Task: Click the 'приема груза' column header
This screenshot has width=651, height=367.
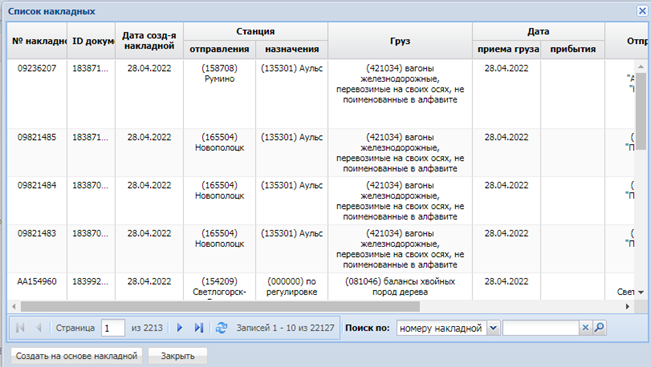Action: (508, 49)
